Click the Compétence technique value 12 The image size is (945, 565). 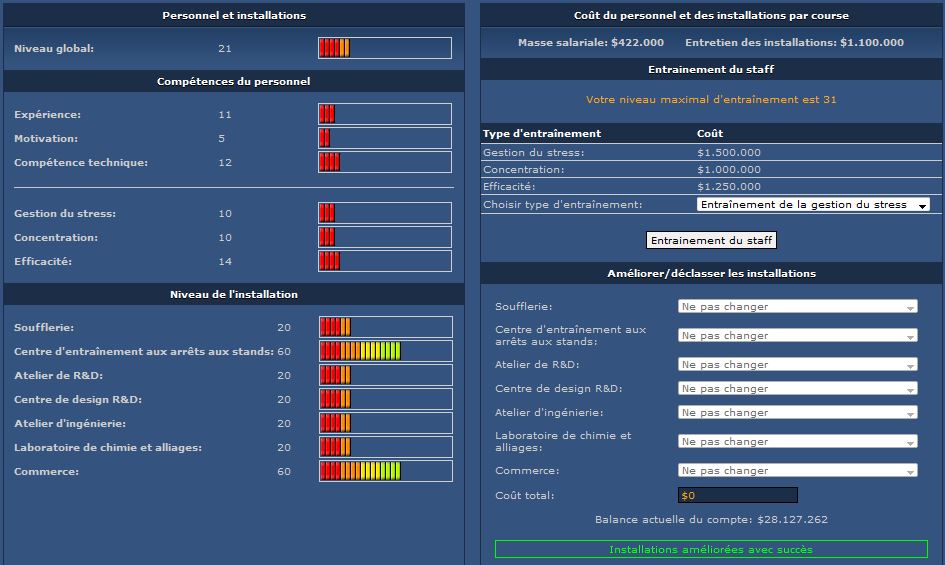[x=225, y=163]
